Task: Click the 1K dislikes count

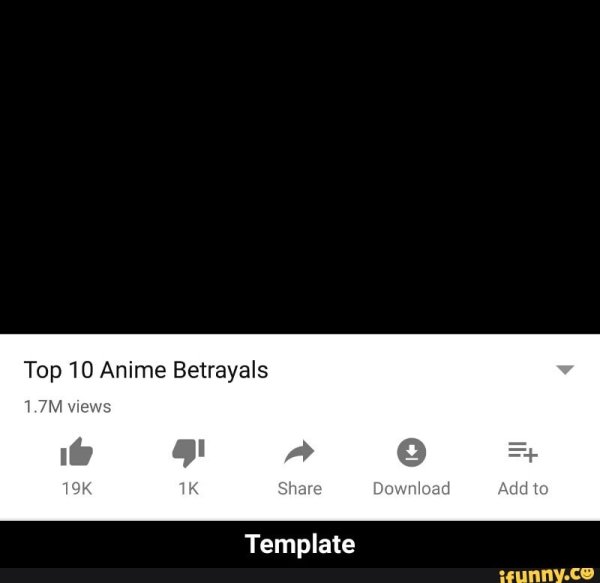Action: (x=189, y=489)
